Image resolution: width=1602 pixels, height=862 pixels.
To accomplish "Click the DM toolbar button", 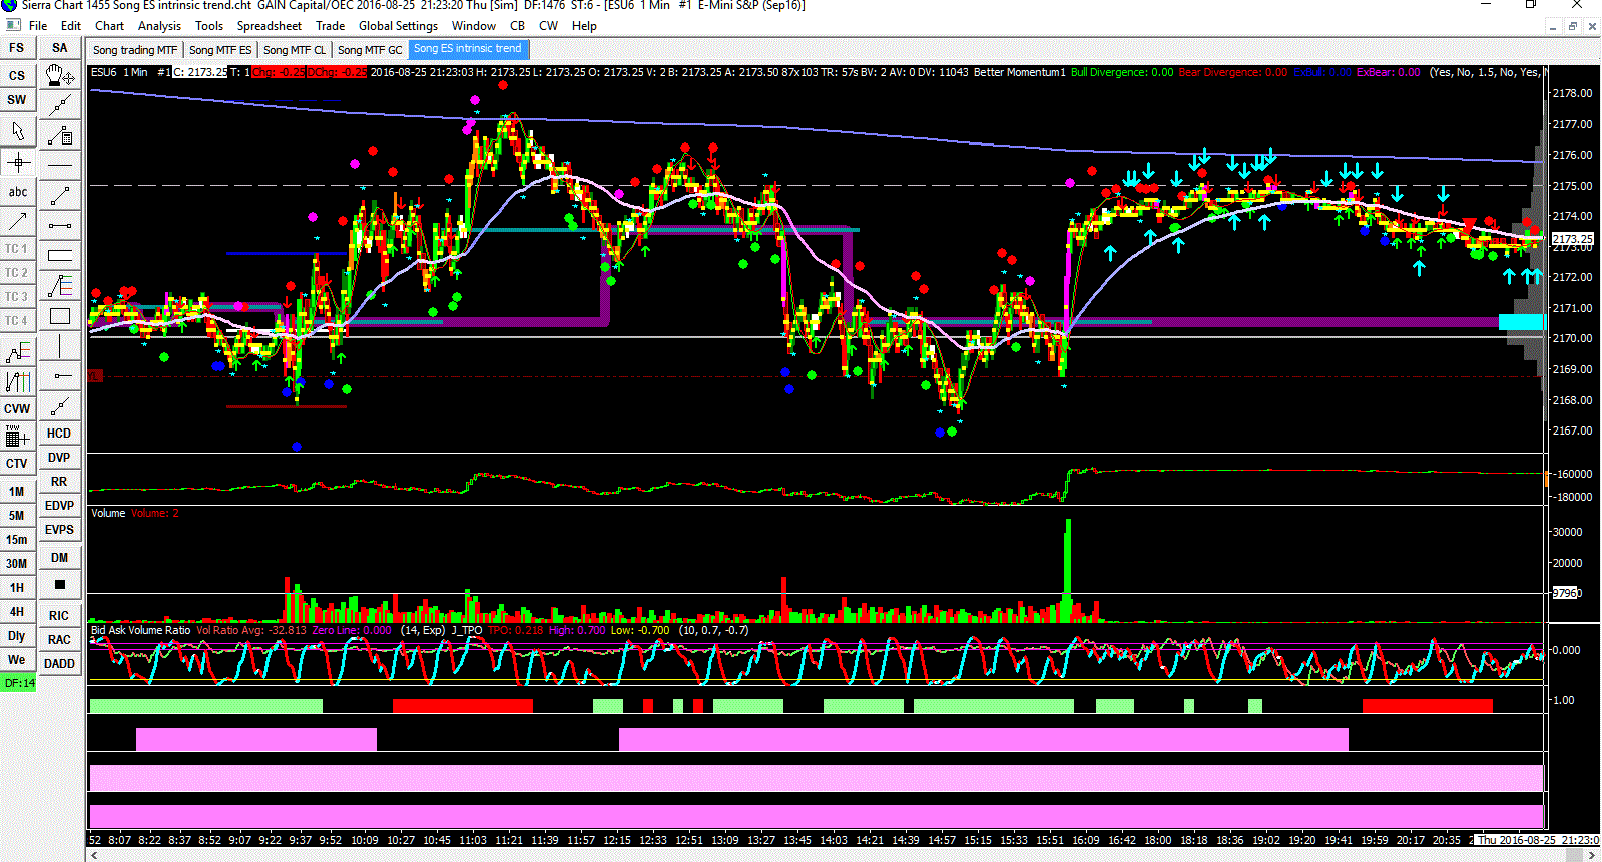I will pos(59,558).
